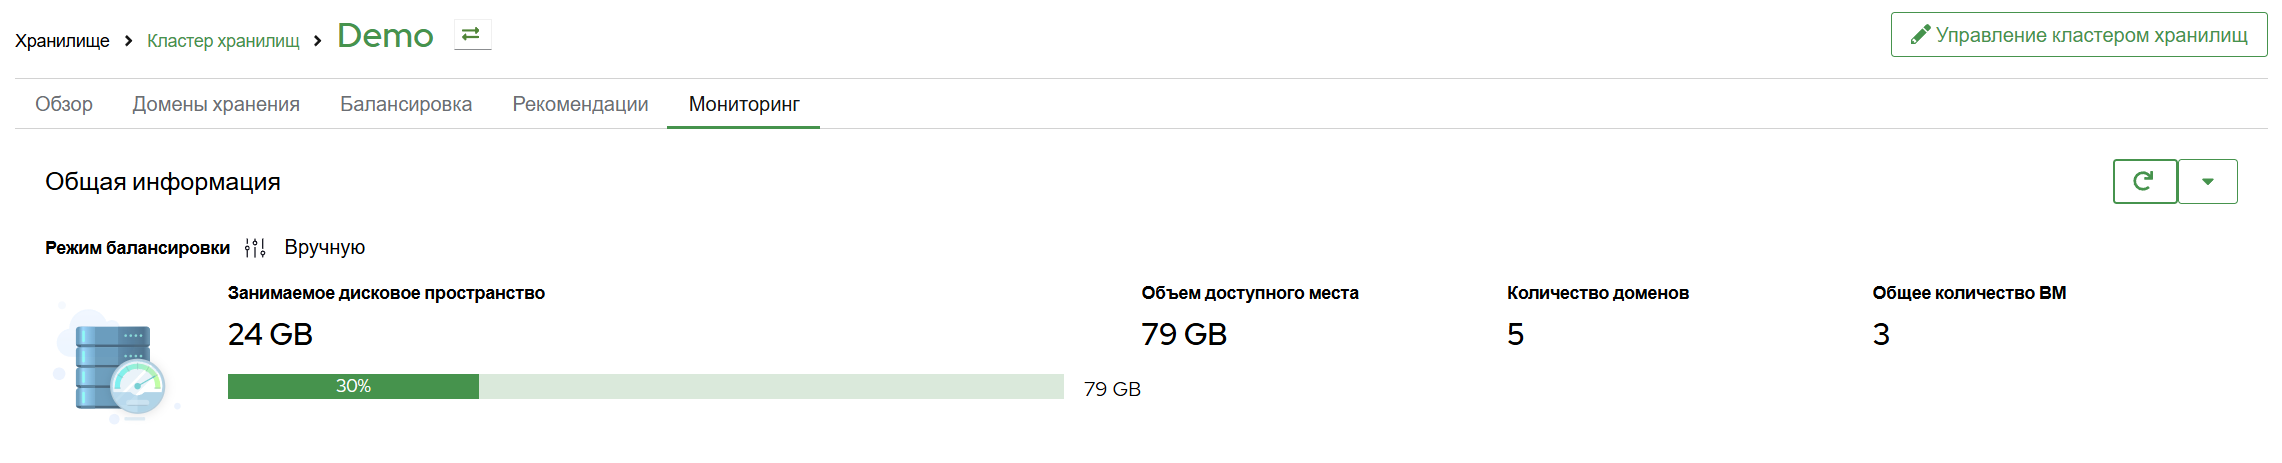This screenshot has height=463, width=2282.
Task: Click the Demo cluster title
Action: click(385, 36)
